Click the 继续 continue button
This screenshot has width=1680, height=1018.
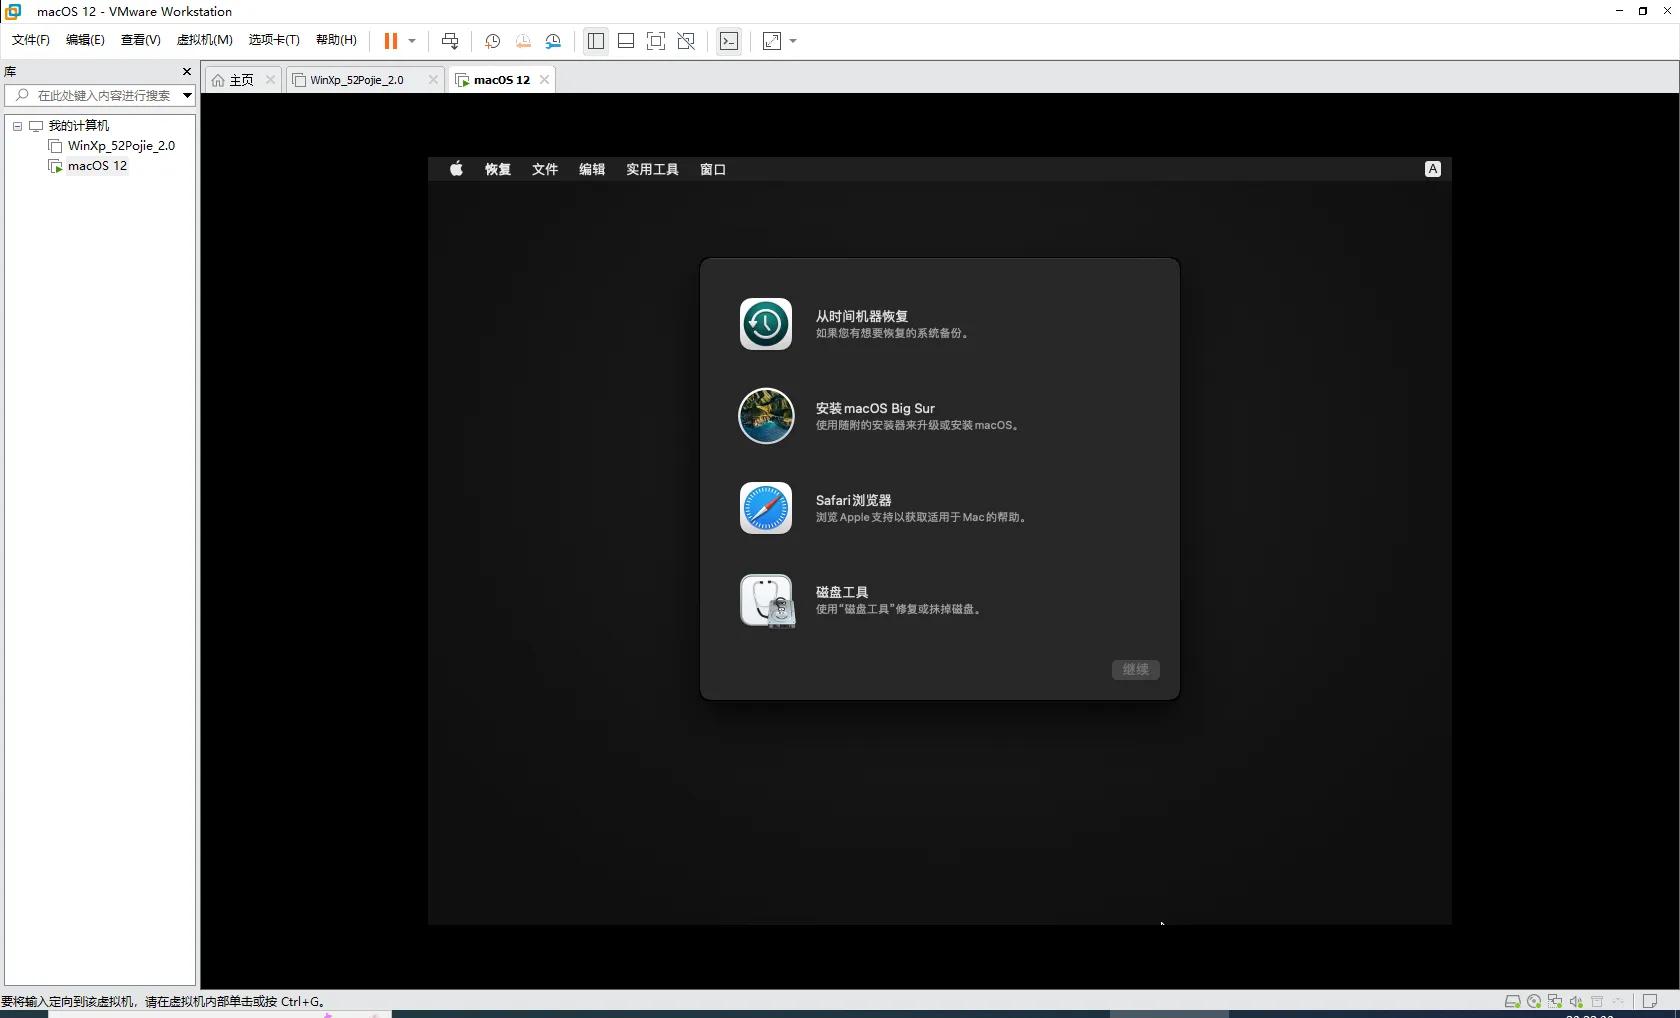coord(1135,670)
